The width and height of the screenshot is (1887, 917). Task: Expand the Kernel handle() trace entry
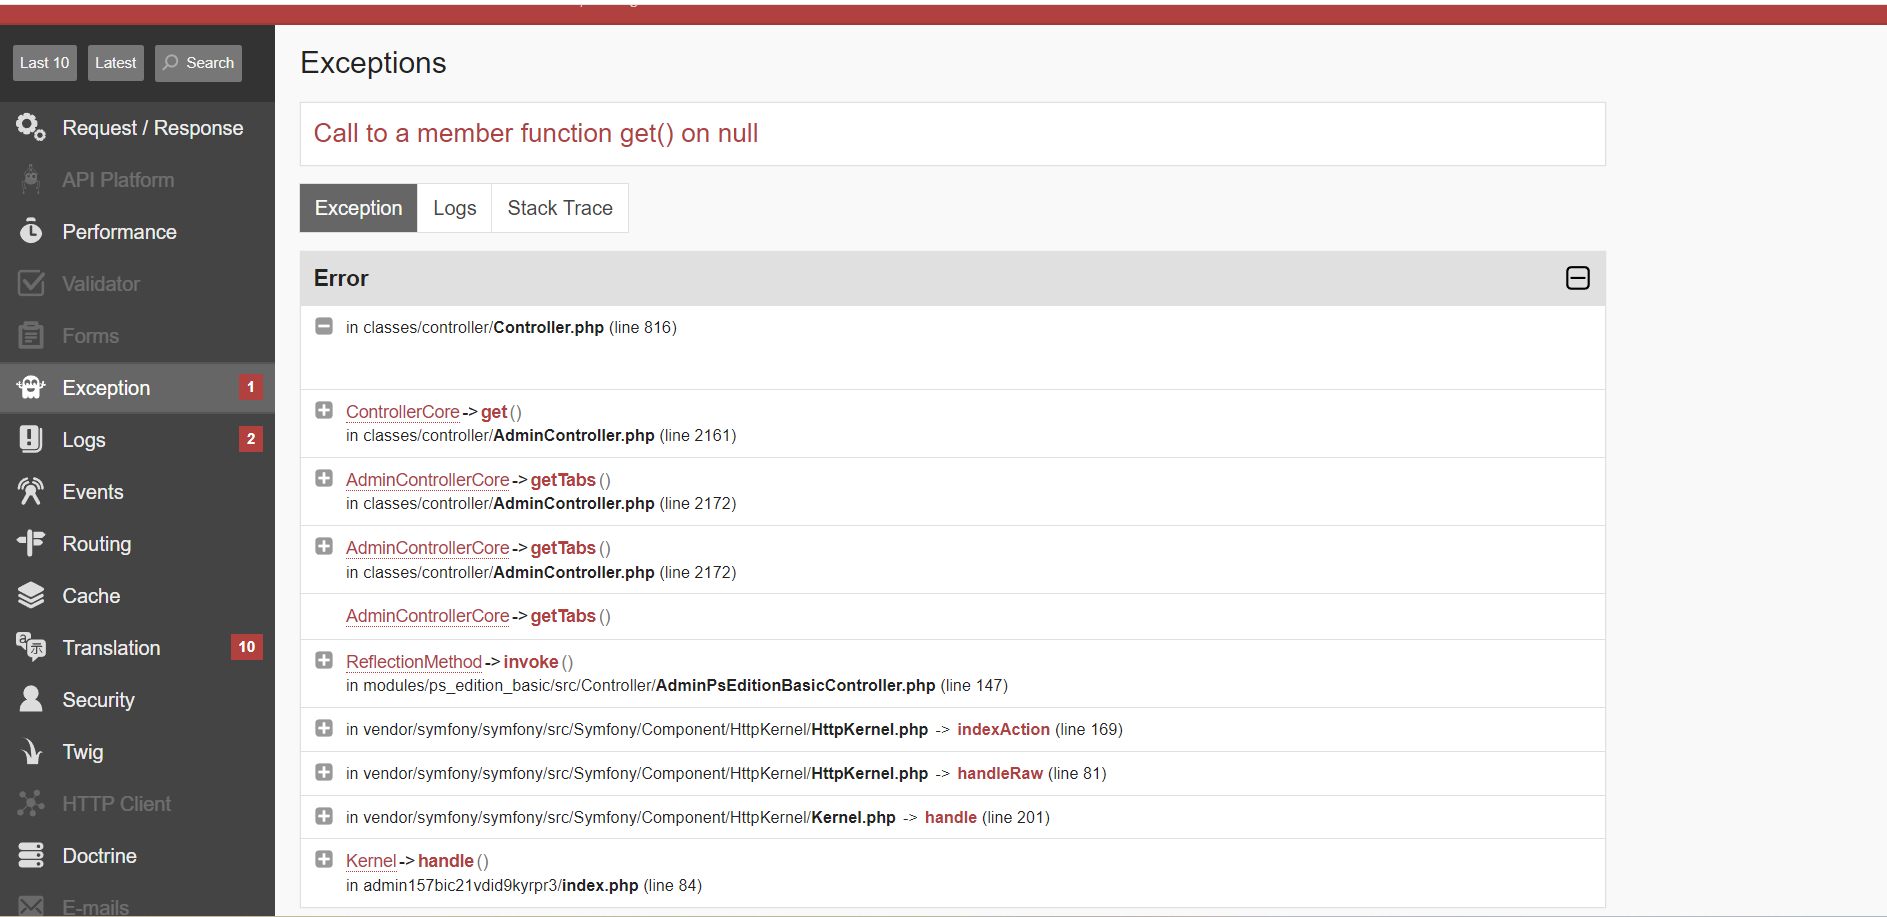coord(324,859)
